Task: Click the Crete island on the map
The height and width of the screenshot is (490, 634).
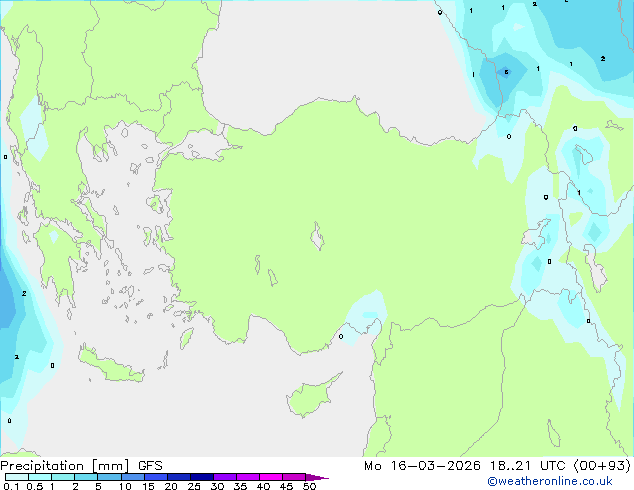Action: pos(111,365)
